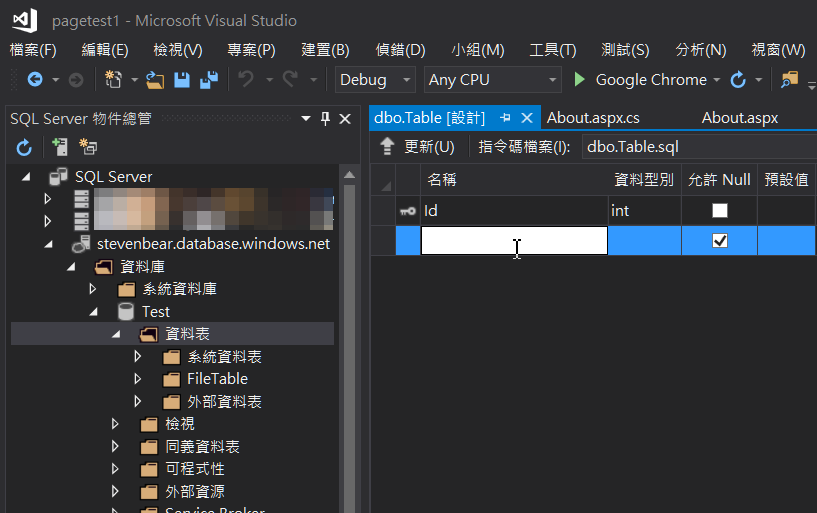Collapse the stevenbear.database.windows.net node
817x513 pixels.
(x=48, y=244)
